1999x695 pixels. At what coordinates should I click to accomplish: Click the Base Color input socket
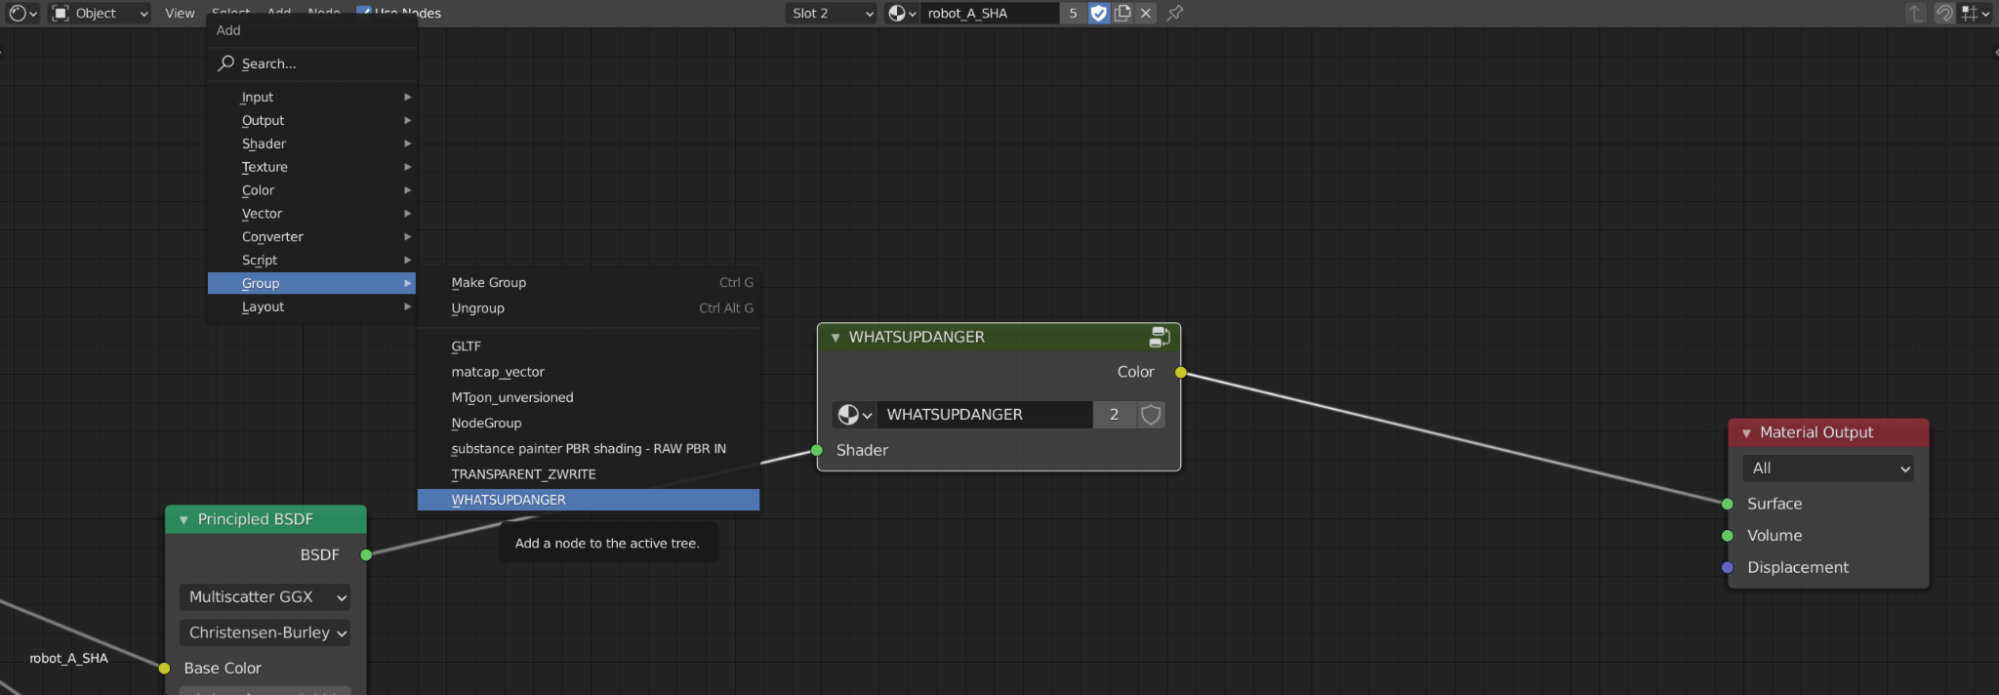tap(164, 668)
